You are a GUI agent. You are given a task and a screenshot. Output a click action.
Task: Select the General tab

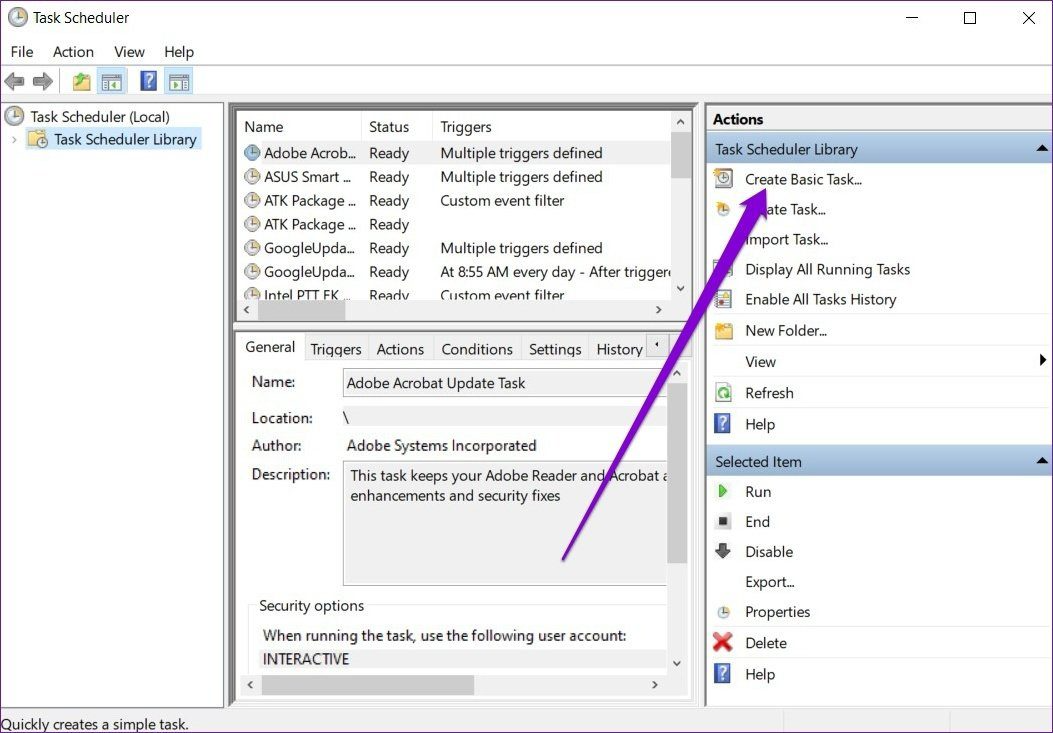[x=270, y=347]
